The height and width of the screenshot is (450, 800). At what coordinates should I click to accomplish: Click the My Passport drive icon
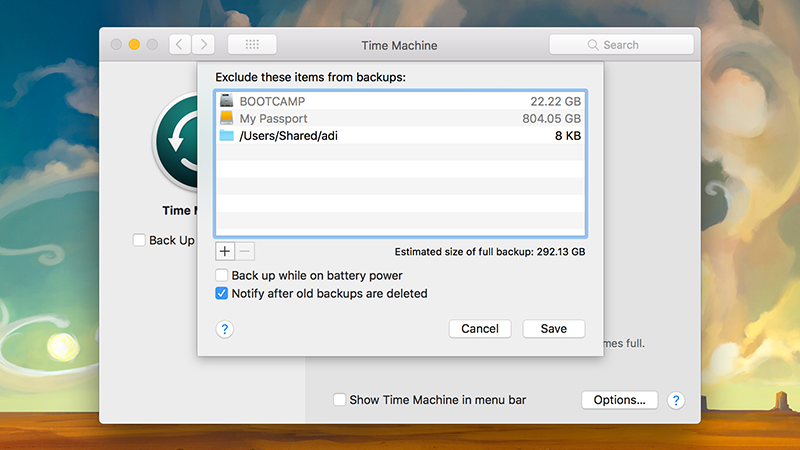tap(227, 118)
